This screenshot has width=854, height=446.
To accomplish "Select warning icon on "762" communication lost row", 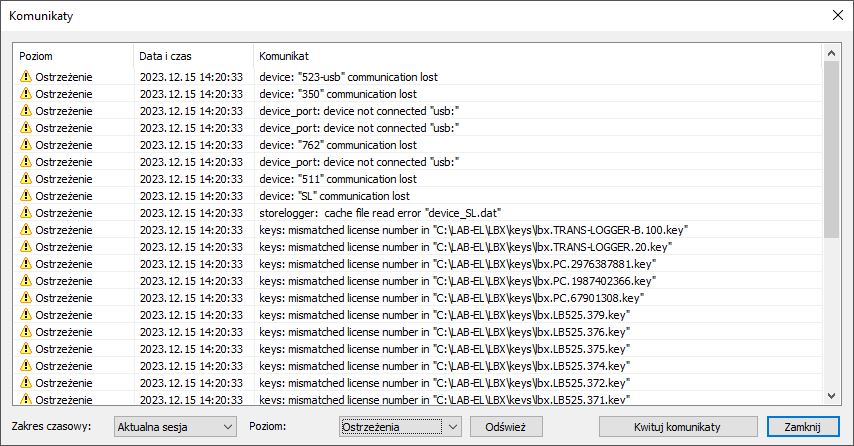I will pos(26,144).
